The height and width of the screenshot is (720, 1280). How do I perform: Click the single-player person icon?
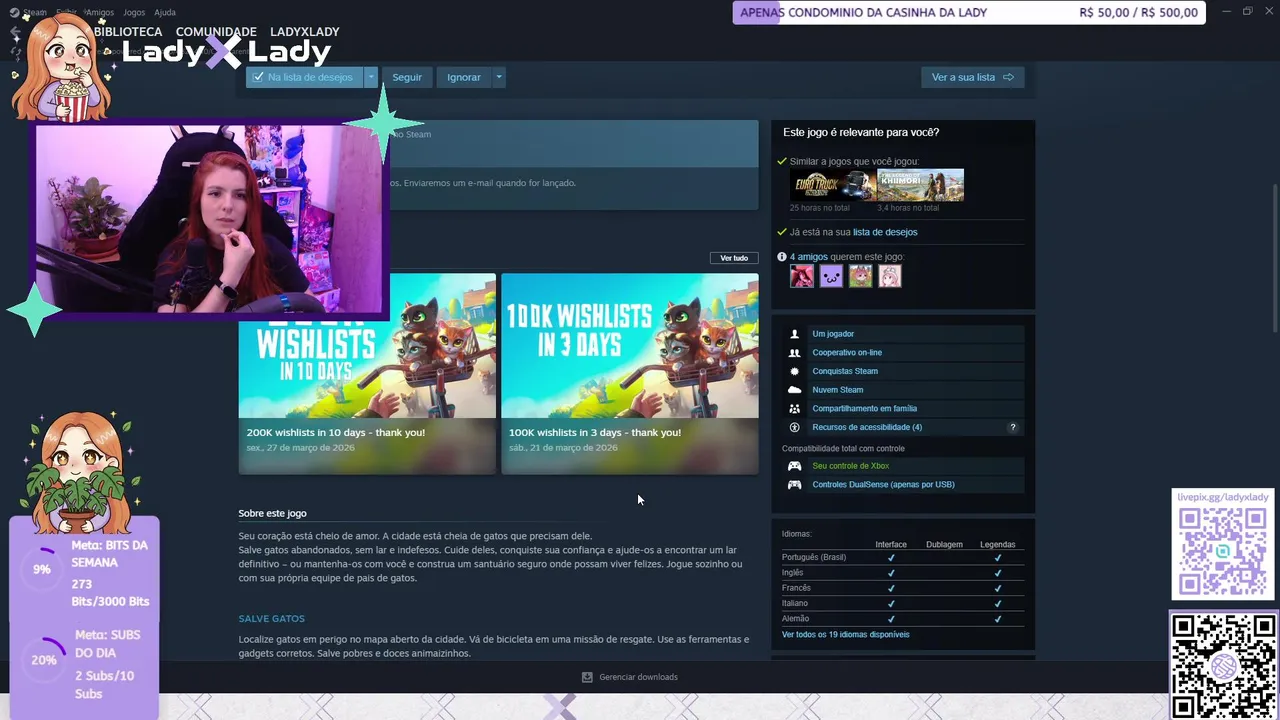point(795,334)
